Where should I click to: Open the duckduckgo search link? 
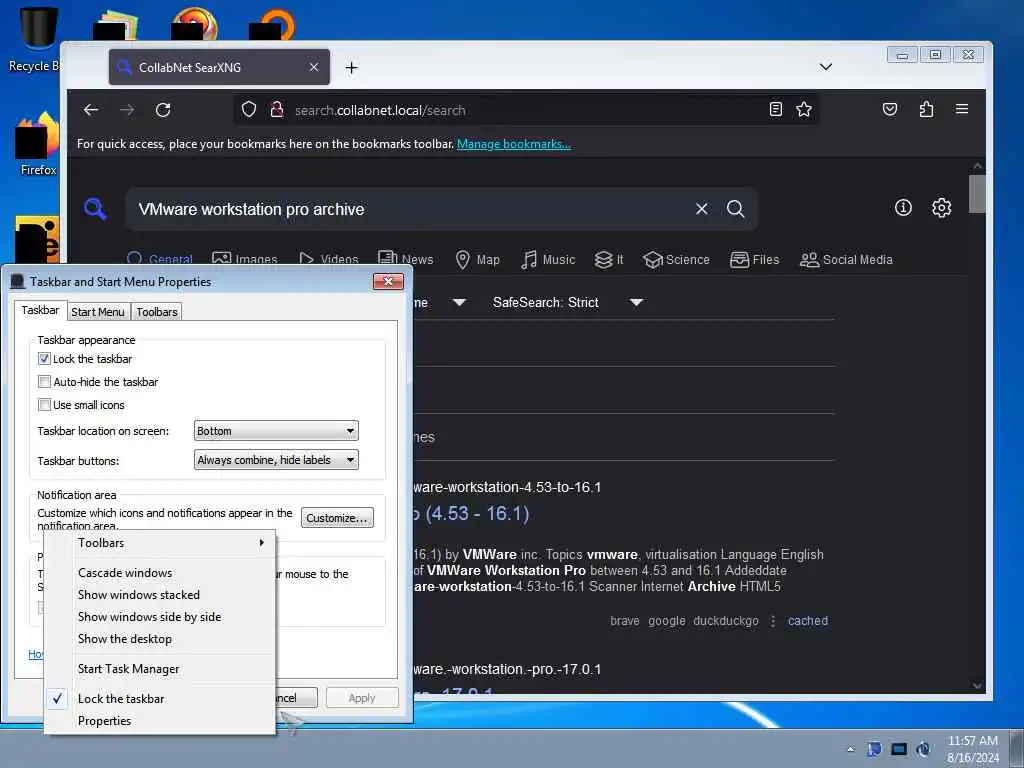click(726, 621)
